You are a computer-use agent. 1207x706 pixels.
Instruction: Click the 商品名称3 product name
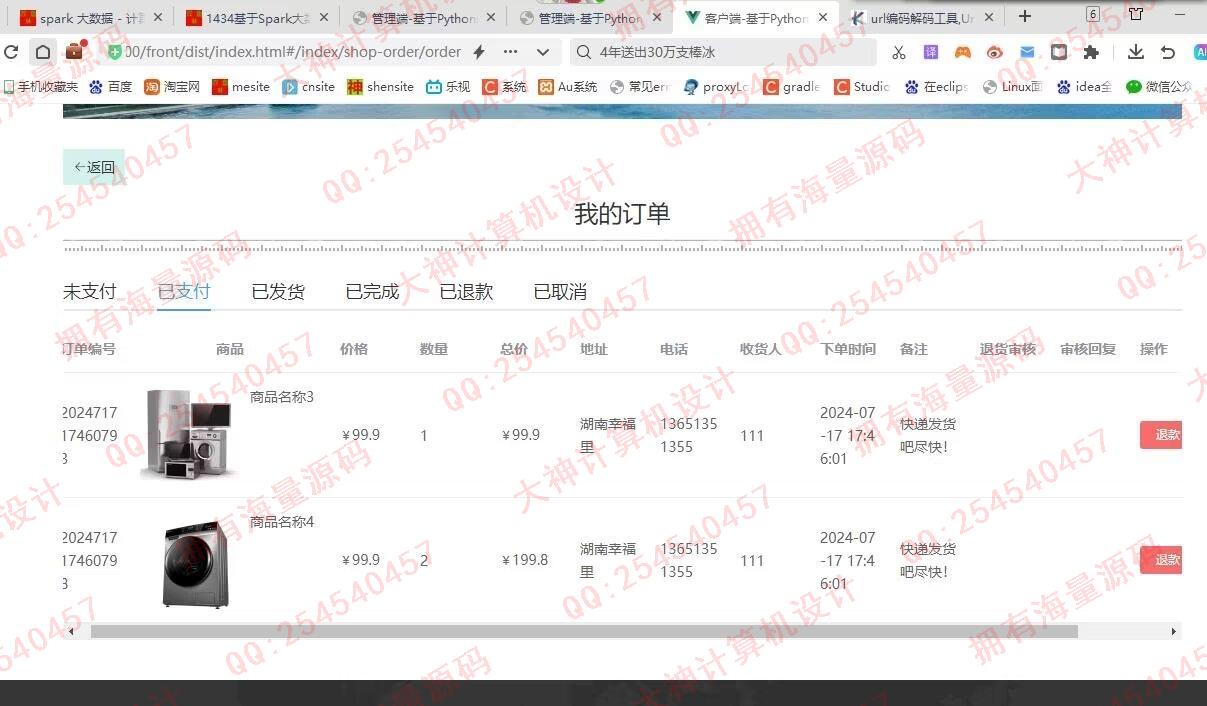coord(282,397)
